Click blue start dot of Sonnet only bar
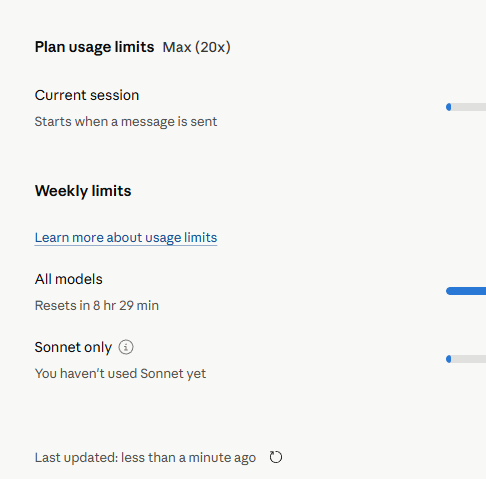Screen dimensions: 486x479 tap(449, 359)
